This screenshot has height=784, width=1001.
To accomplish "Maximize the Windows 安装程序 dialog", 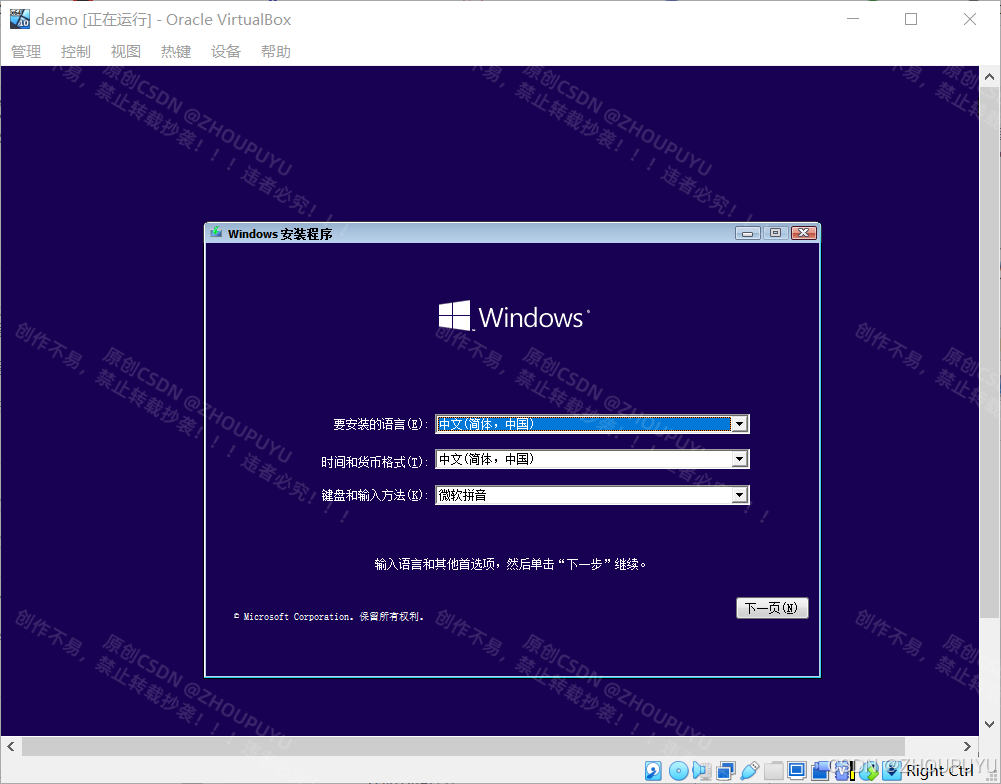I will [x=775, y=233].
